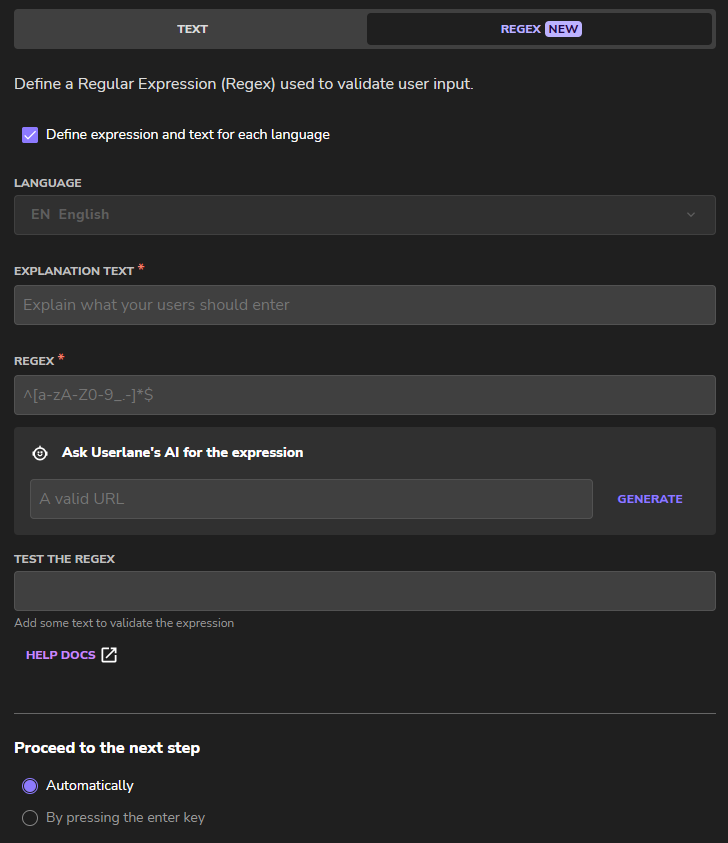The width and height of the screenshot is (728, 843).
Task: Open the English language dropdown
Action: pyautogui.click(x=364, y=215)
